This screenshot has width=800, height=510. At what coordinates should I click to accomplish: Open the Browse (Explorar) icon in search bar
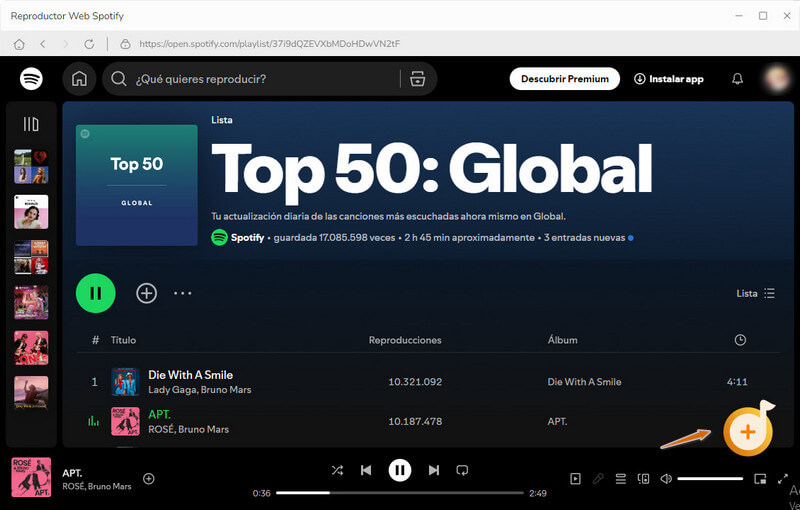tap(417, 79)
